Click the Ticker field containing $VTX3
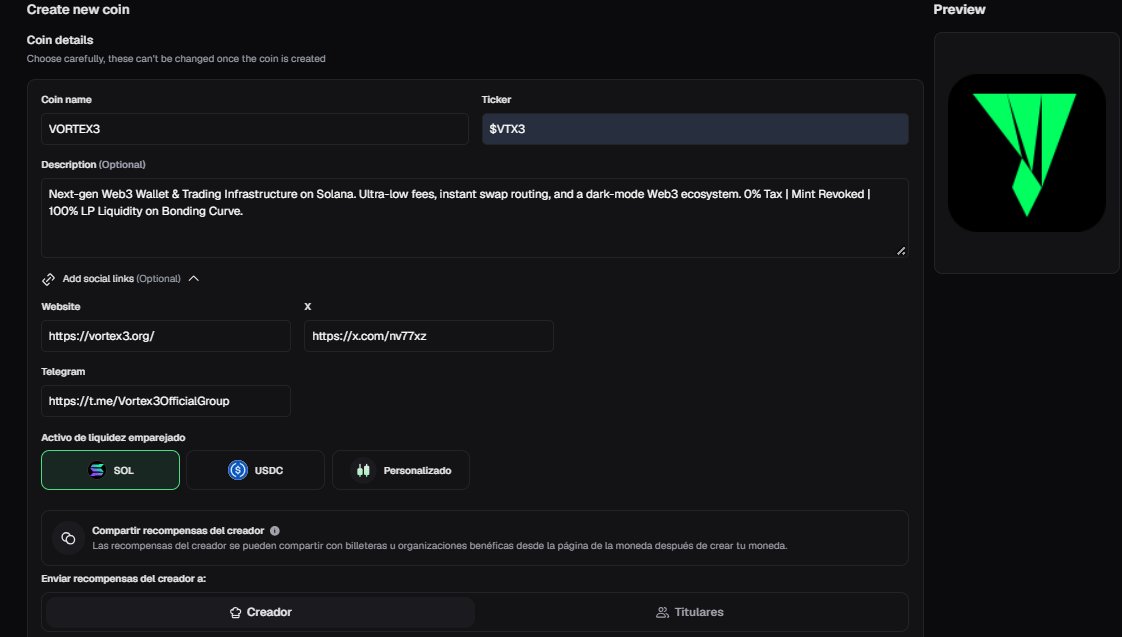 click(695, 129)
